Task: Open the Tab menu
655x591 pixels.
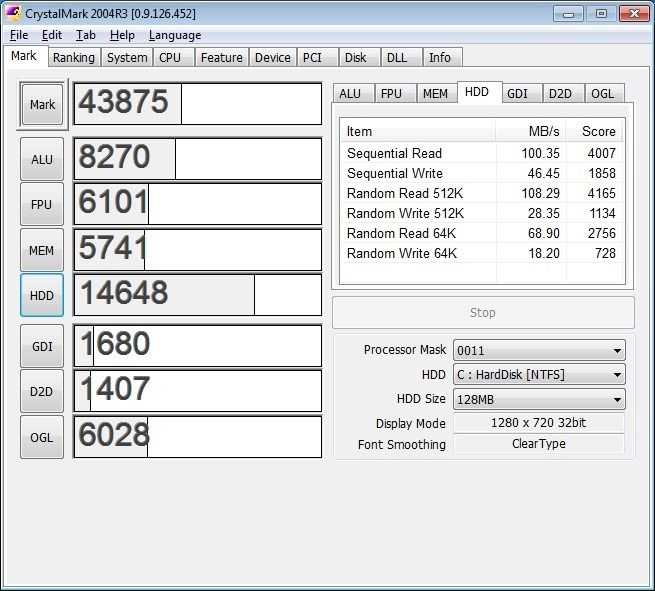Action: point(86,35)
